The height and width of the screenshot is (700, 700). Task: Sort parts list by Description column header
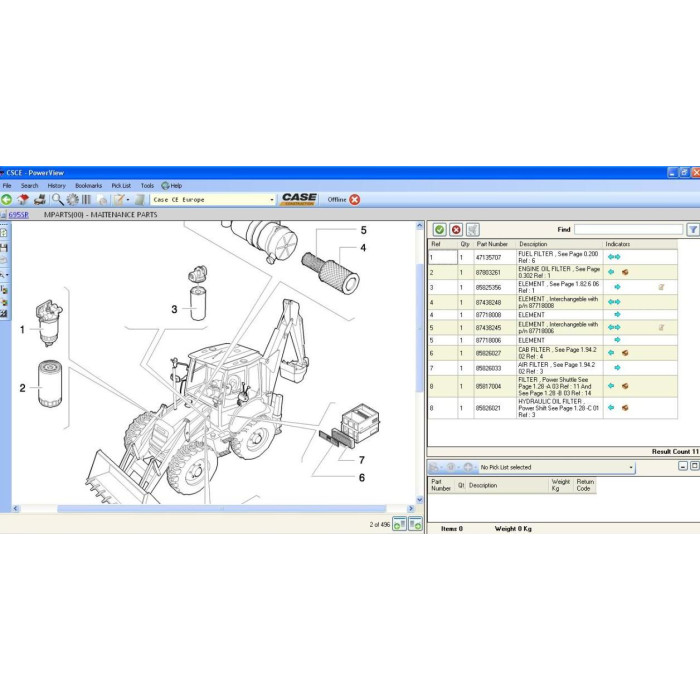pyautogui.click(x=560, y=244)
